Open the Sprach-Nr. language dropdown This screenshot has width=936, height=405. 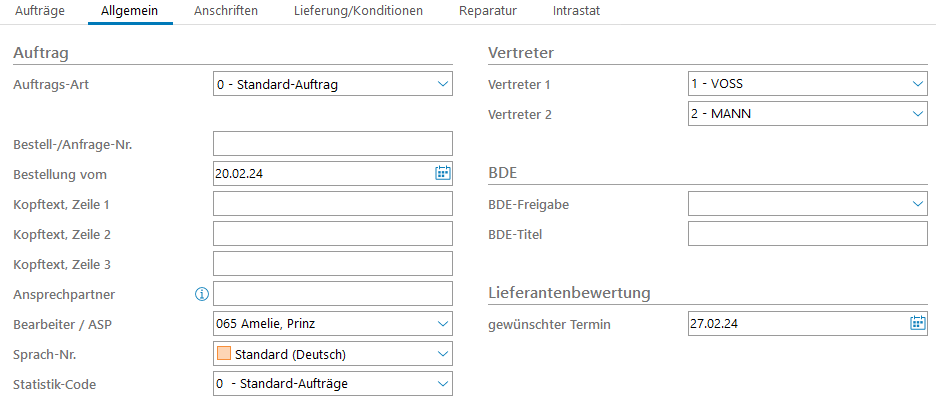click(x=443, y=354)
